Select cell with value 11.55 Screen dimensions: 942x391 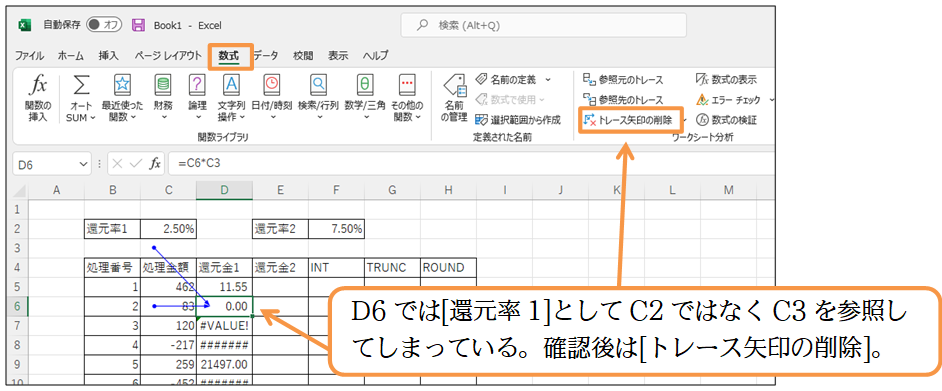(x=225, y=286)
